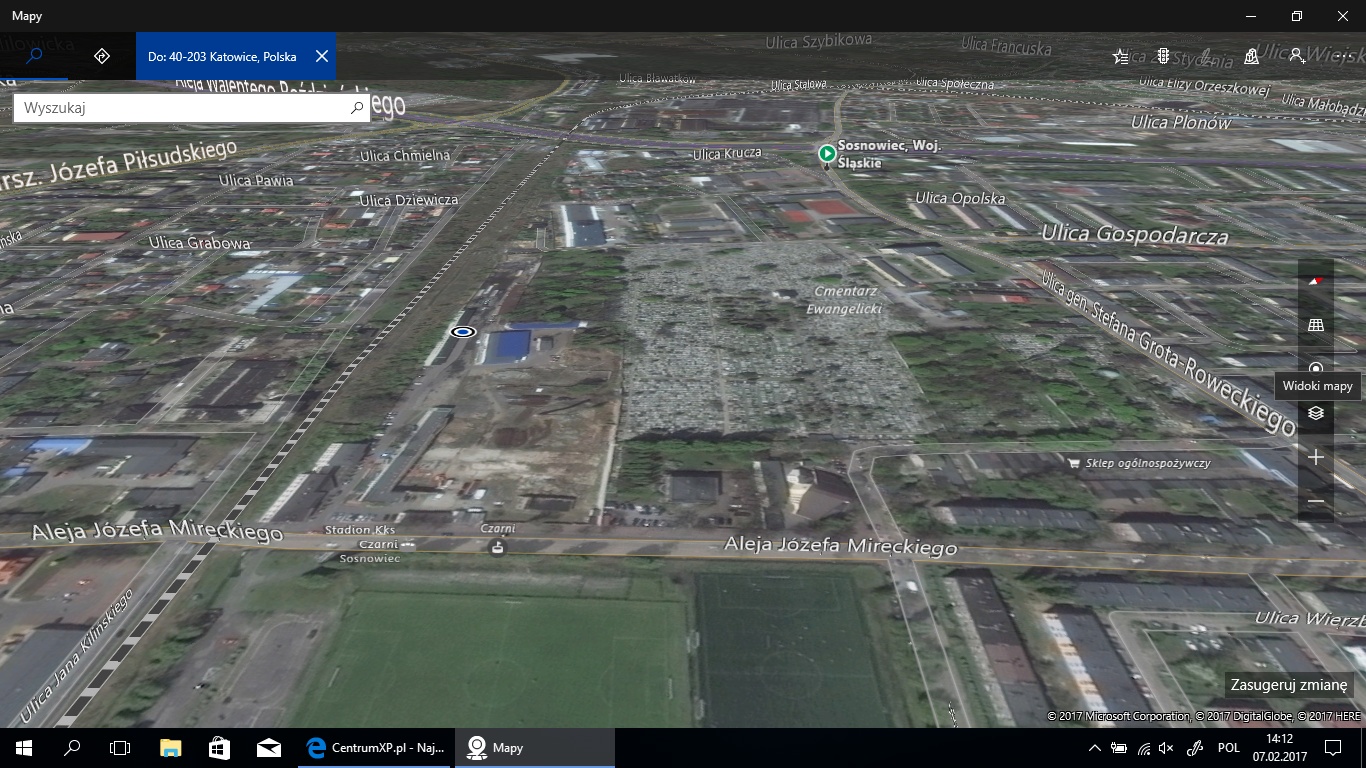Screen dimensions: 1366x768
Task: Open Task View on the taskbar
Action: click(x=120, y=747)
